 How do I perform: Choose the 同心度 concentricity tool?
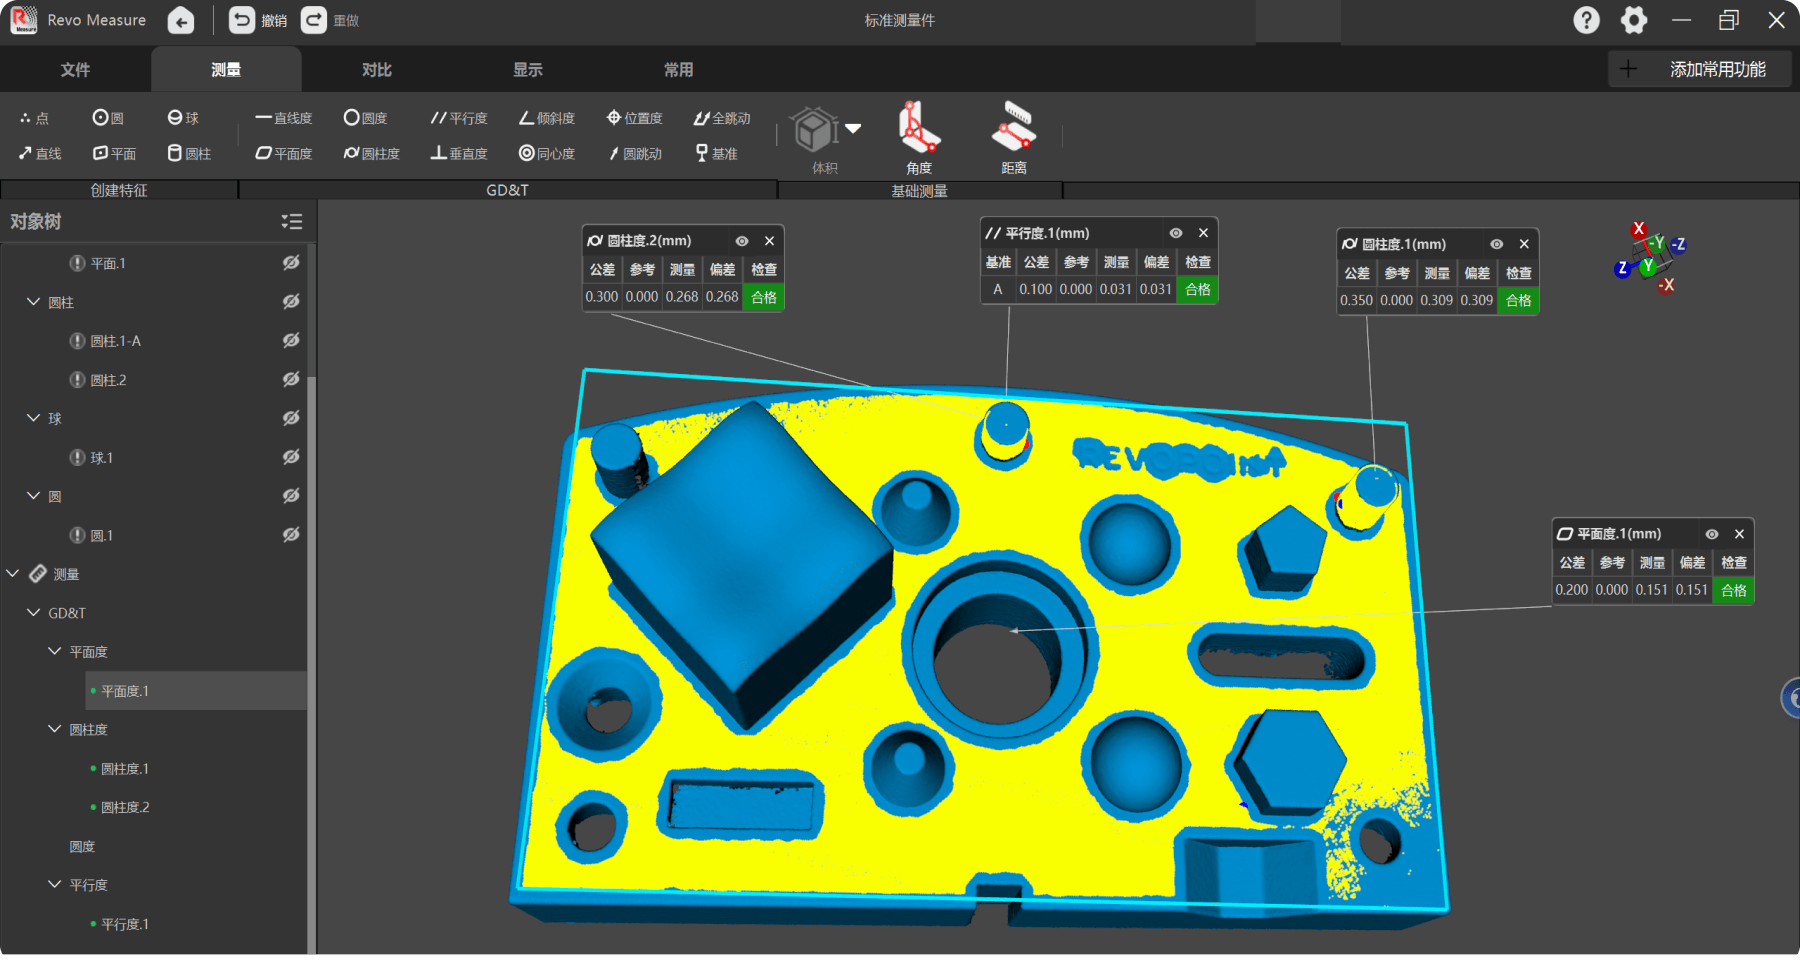pyautogui.click(x=547, y=153)
